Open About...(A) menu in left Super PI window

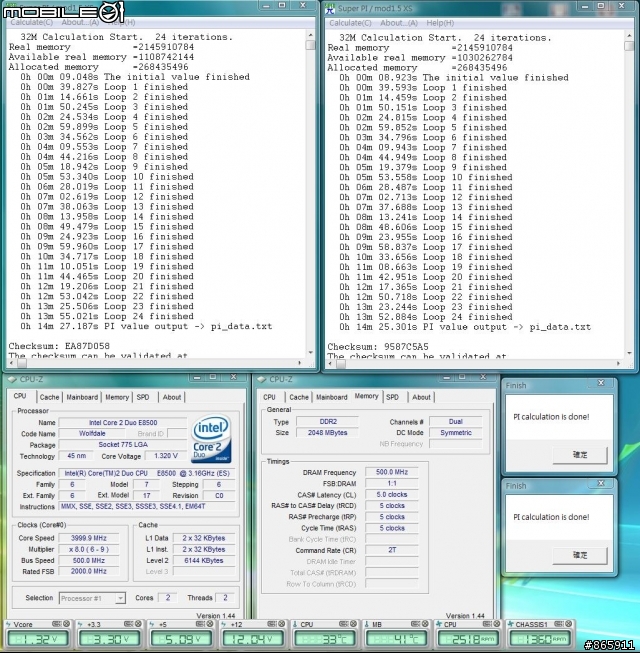(x=80, y=22)
